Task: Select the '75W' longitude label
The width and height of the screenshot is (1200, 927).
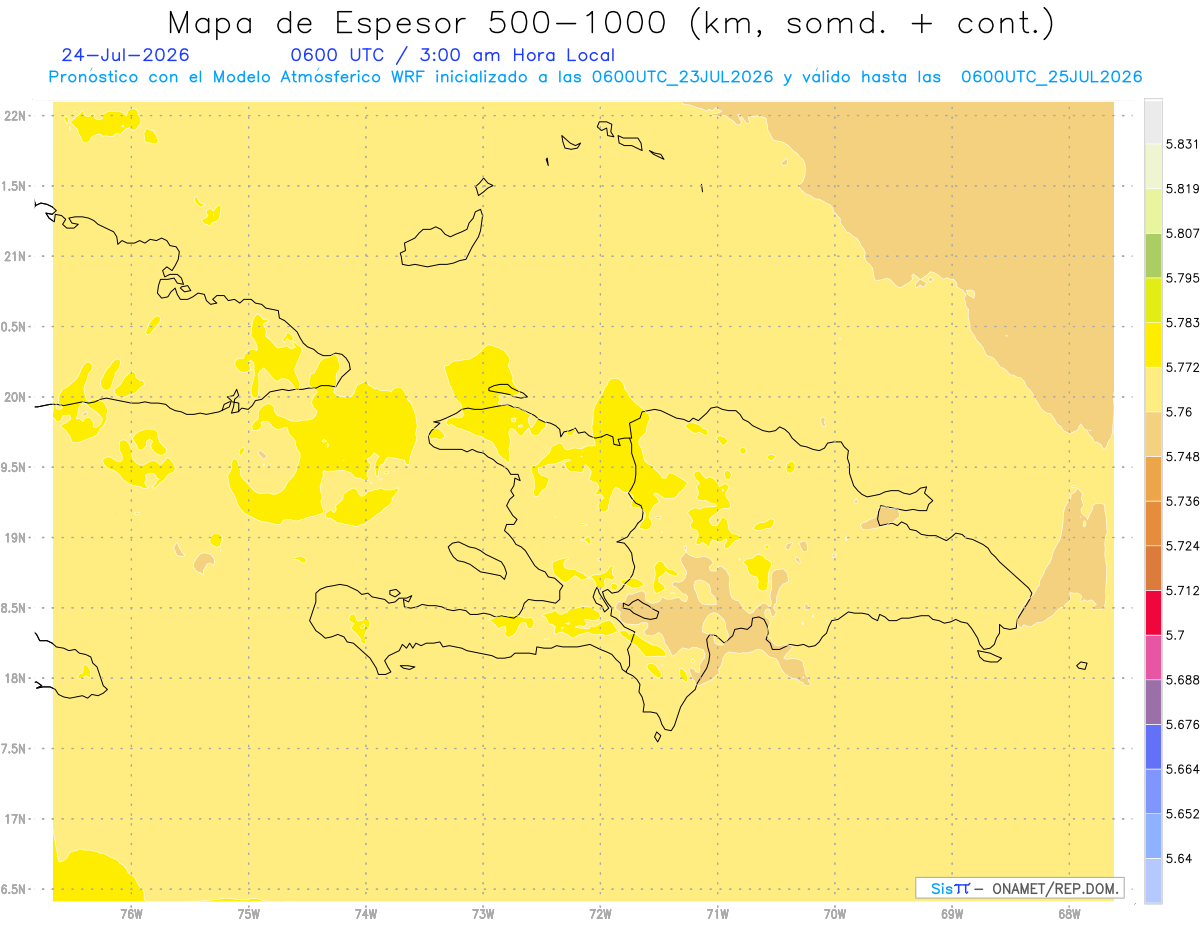Action: tap(249, 913)
